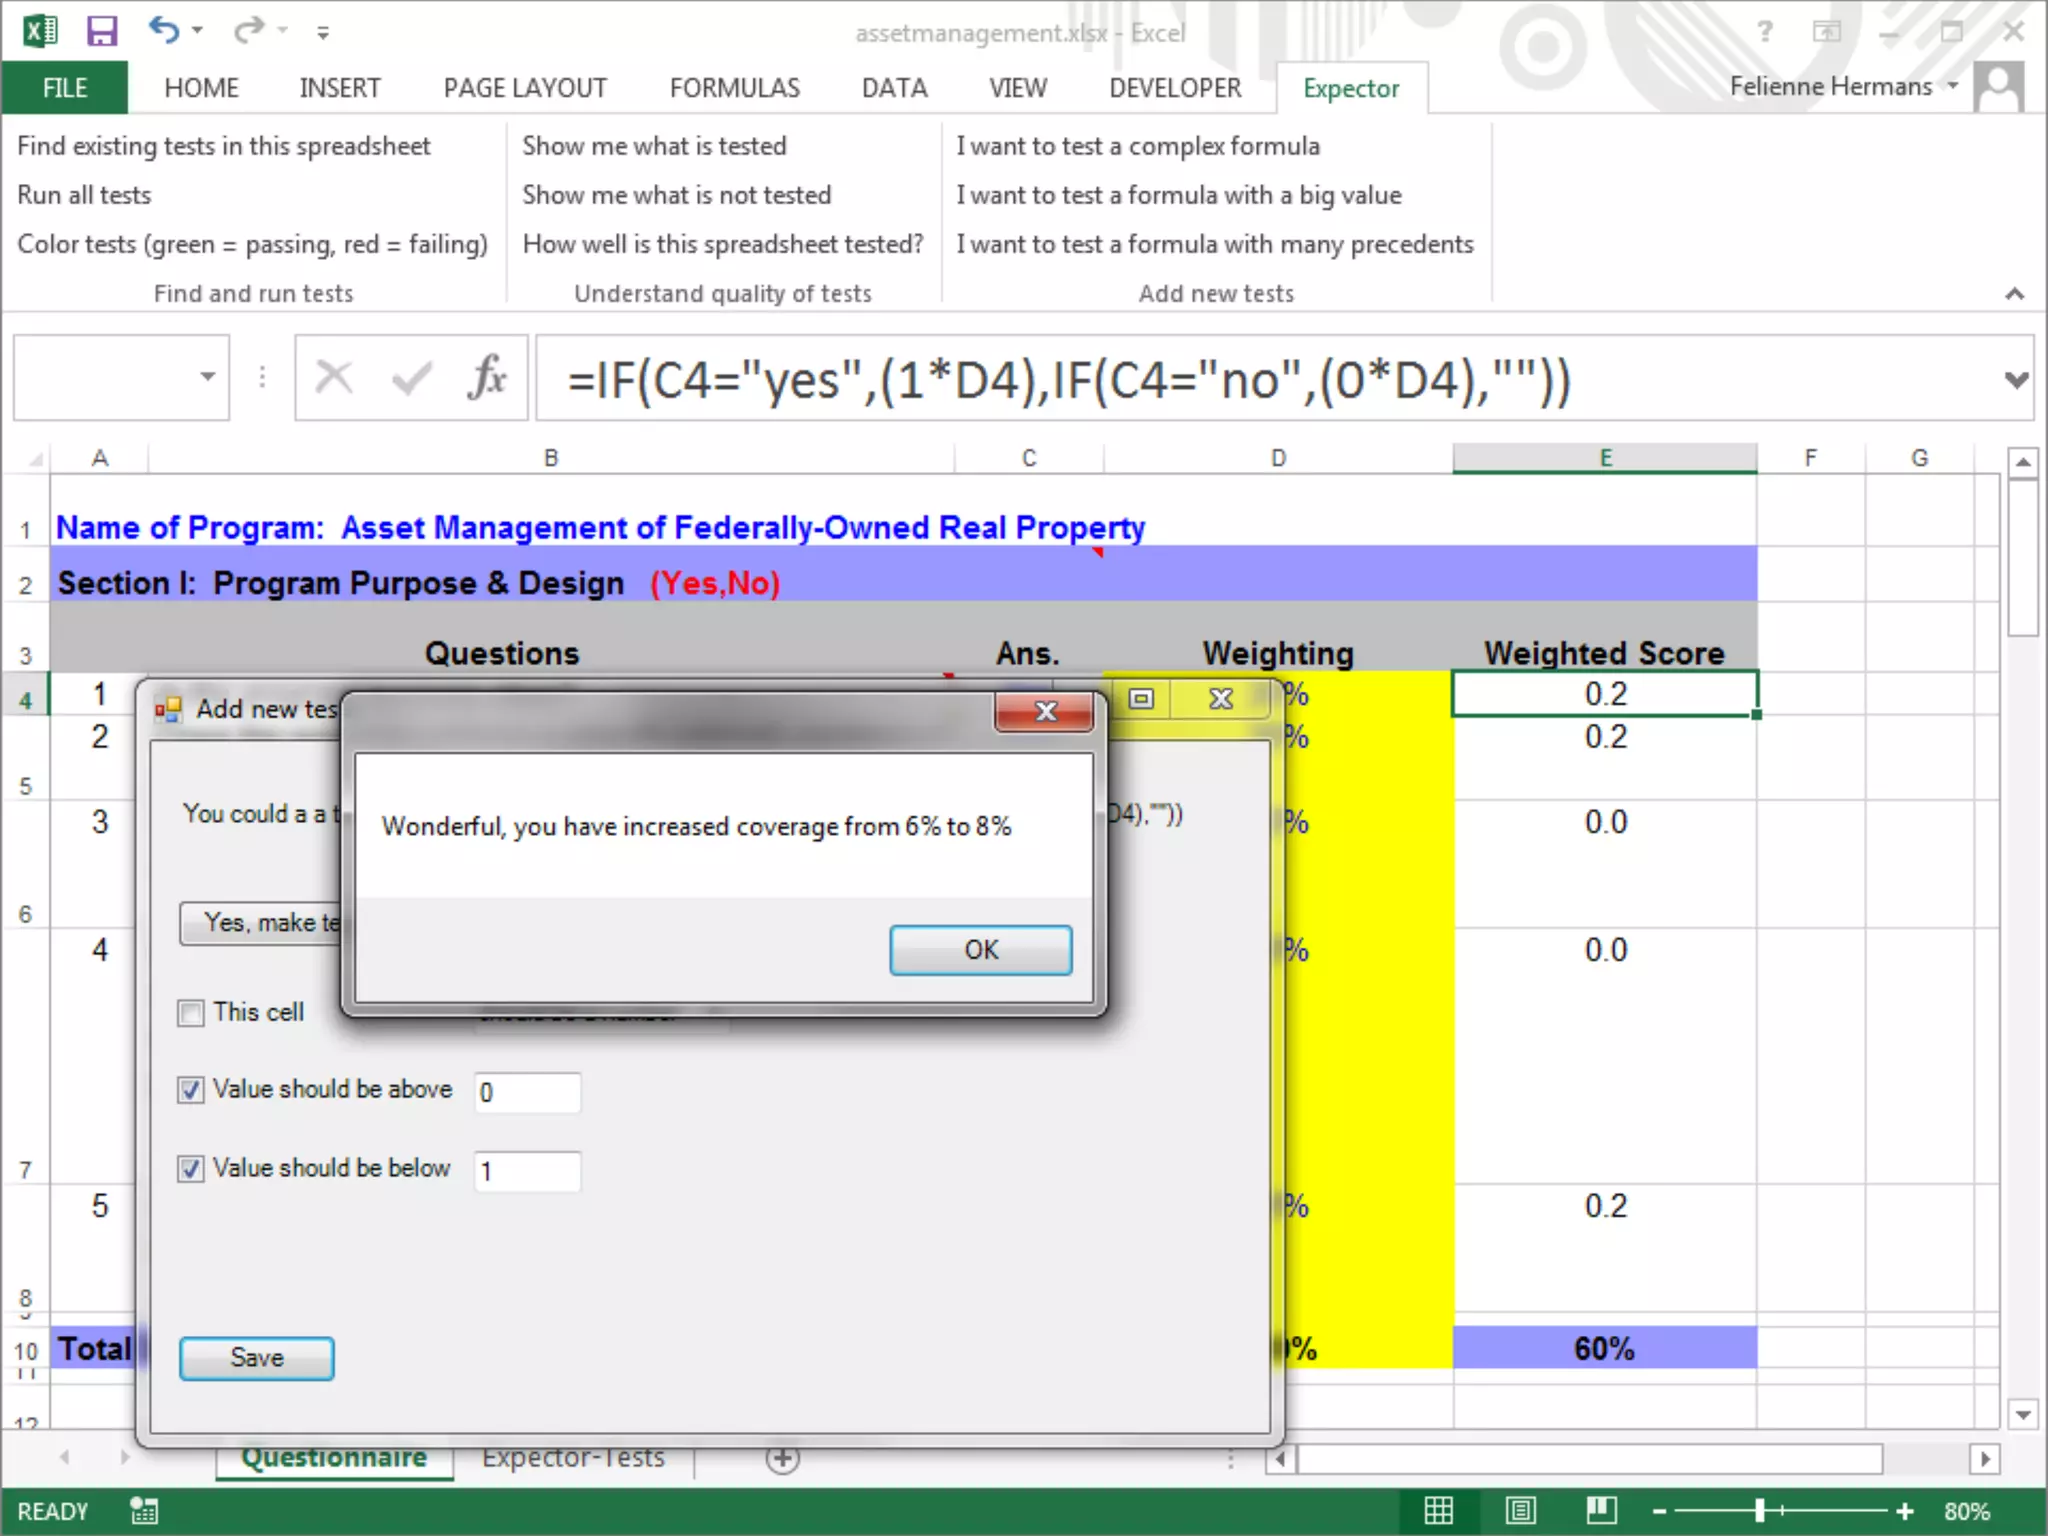Click the Value should be below field
This screenshot has width=2048, height=1536.
(527, 1171)
